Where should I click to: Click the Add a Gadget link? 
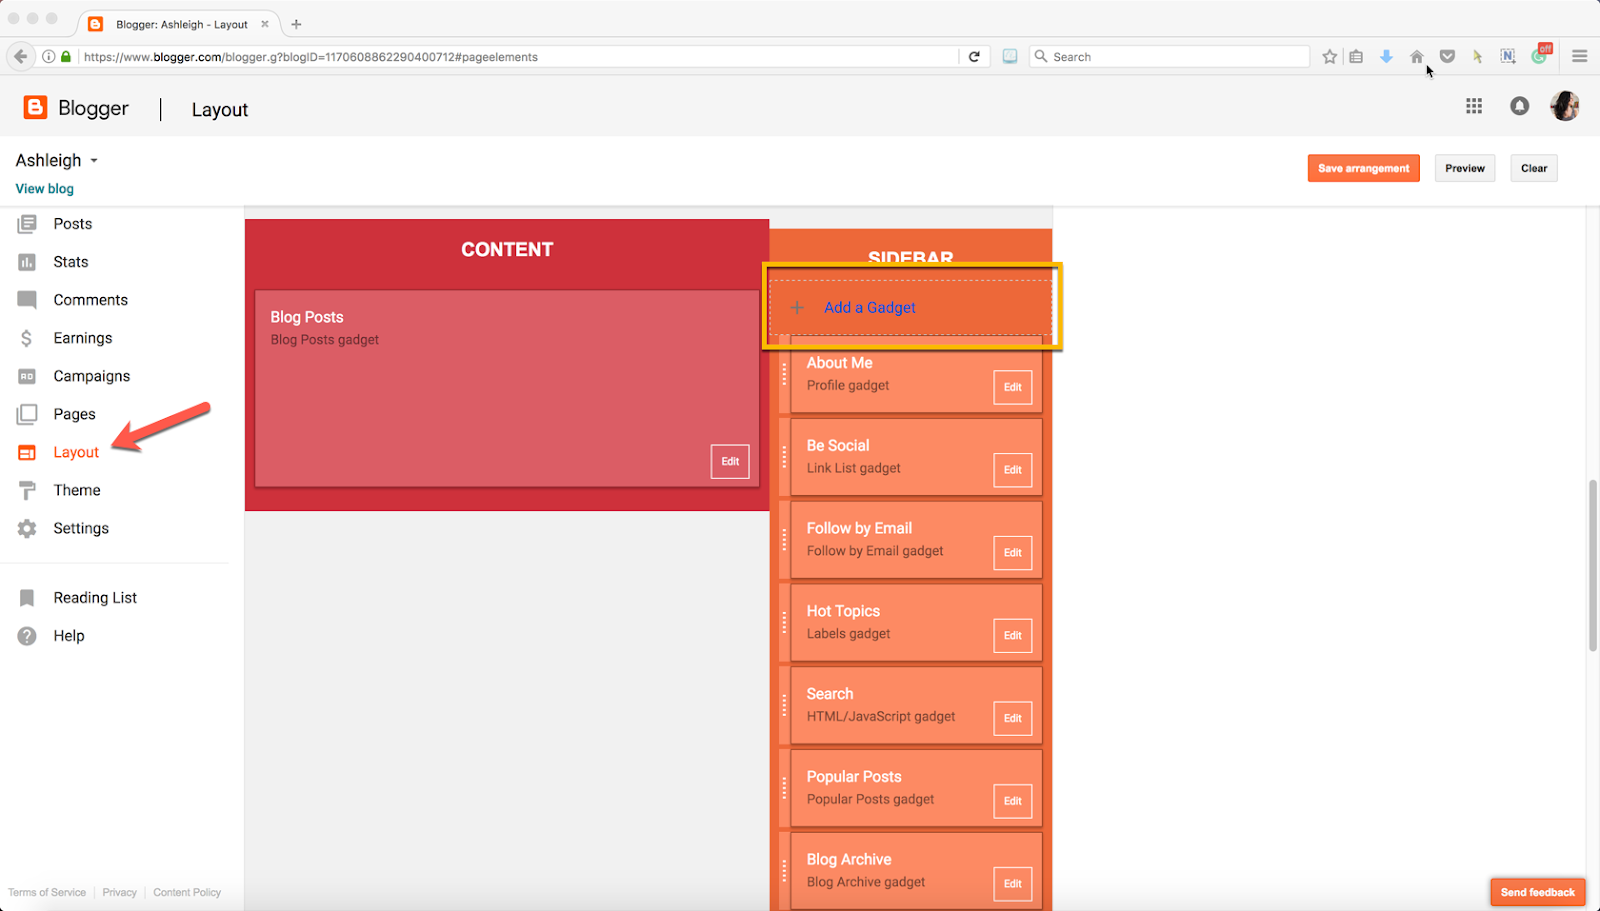coord(869,307)
